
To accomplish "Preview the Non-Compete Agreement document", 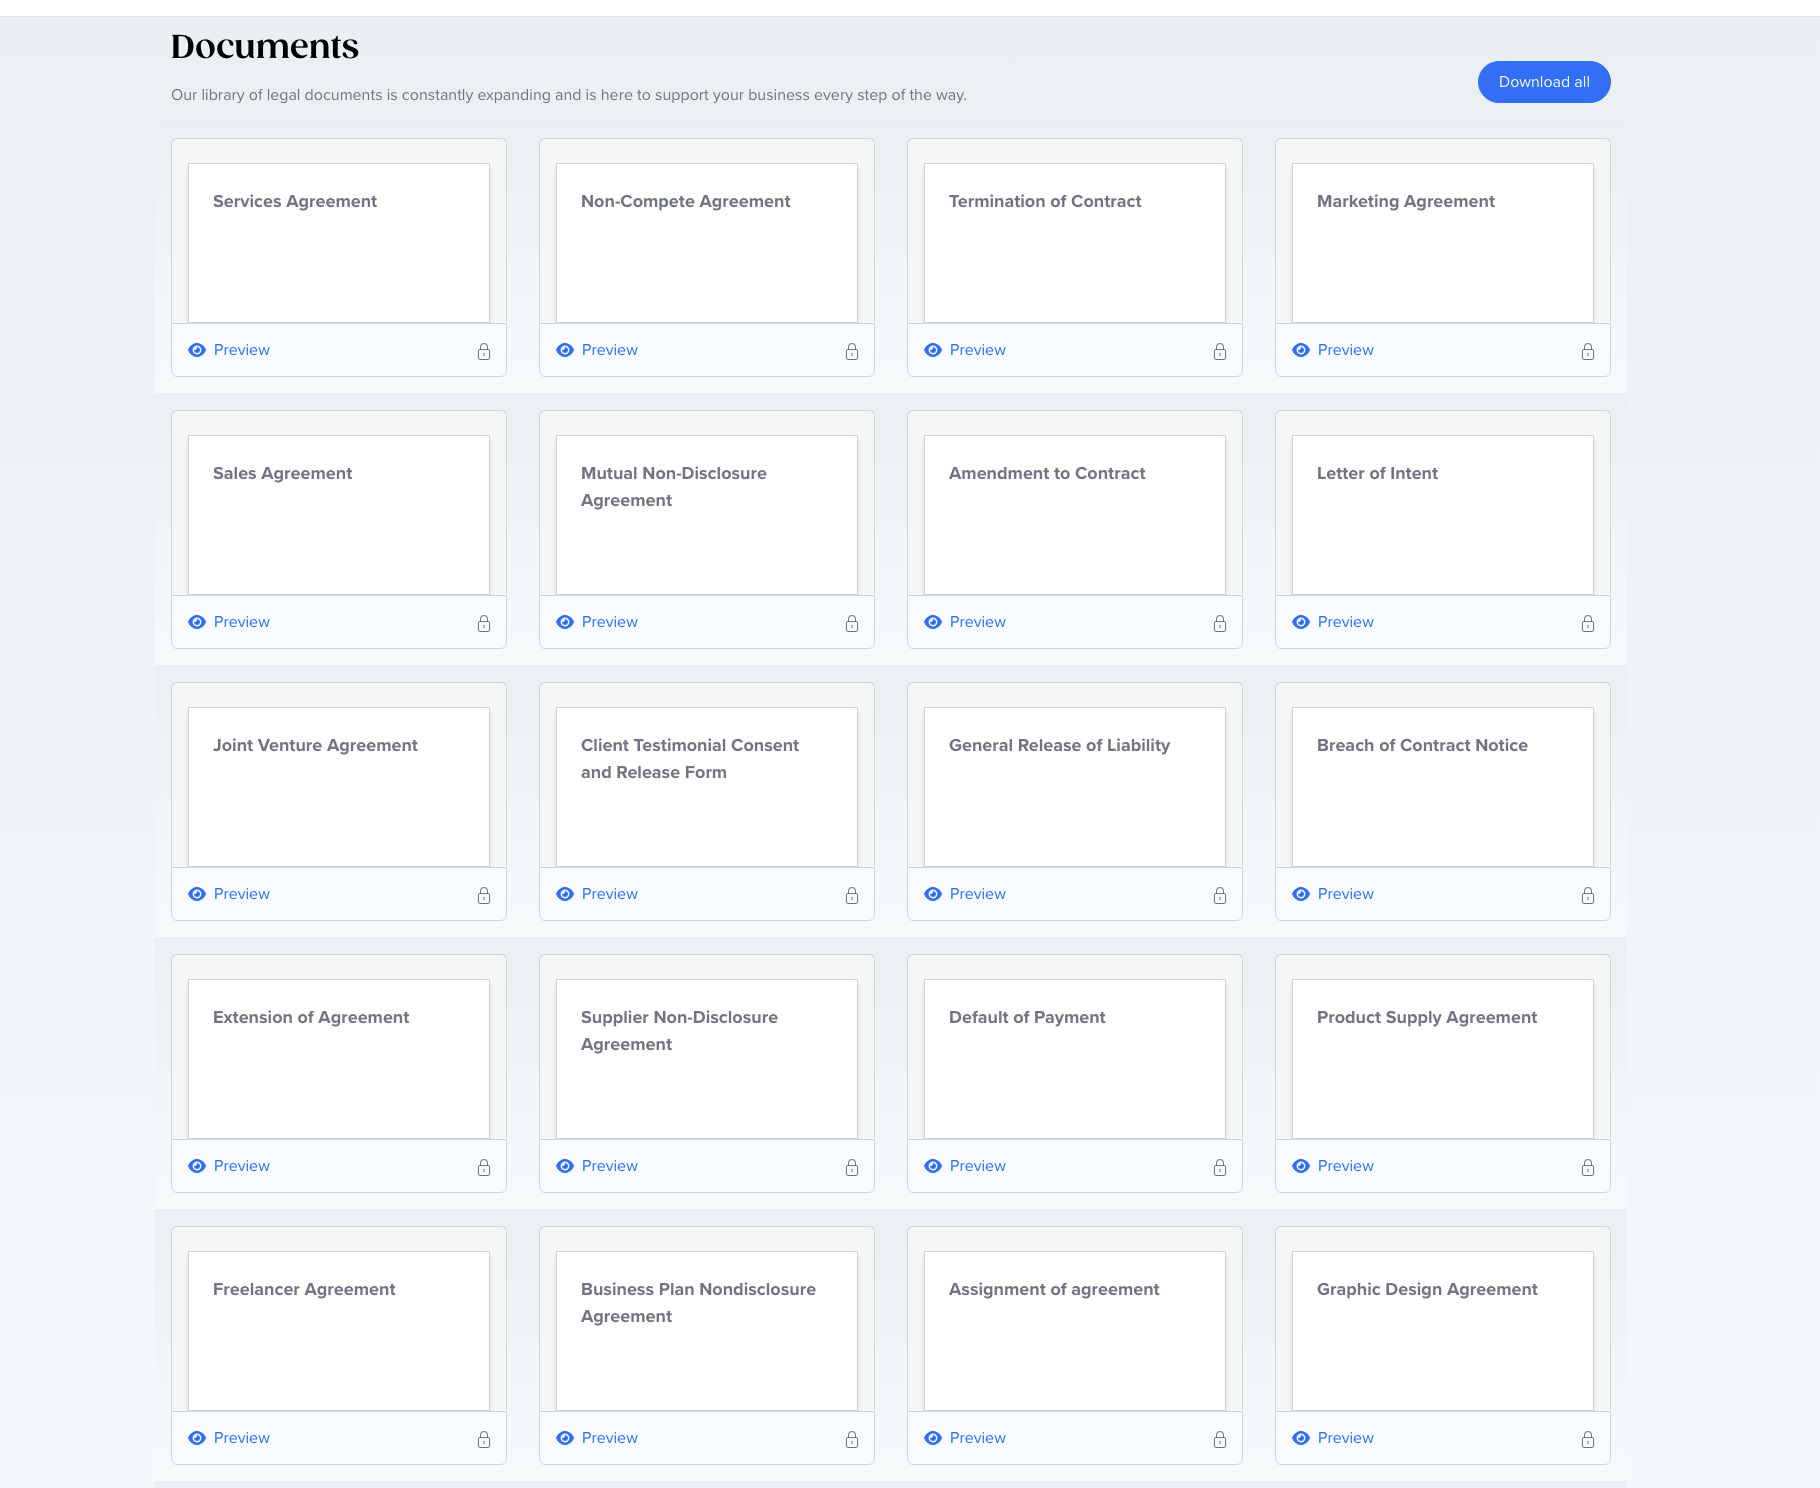I will [597, 350].
